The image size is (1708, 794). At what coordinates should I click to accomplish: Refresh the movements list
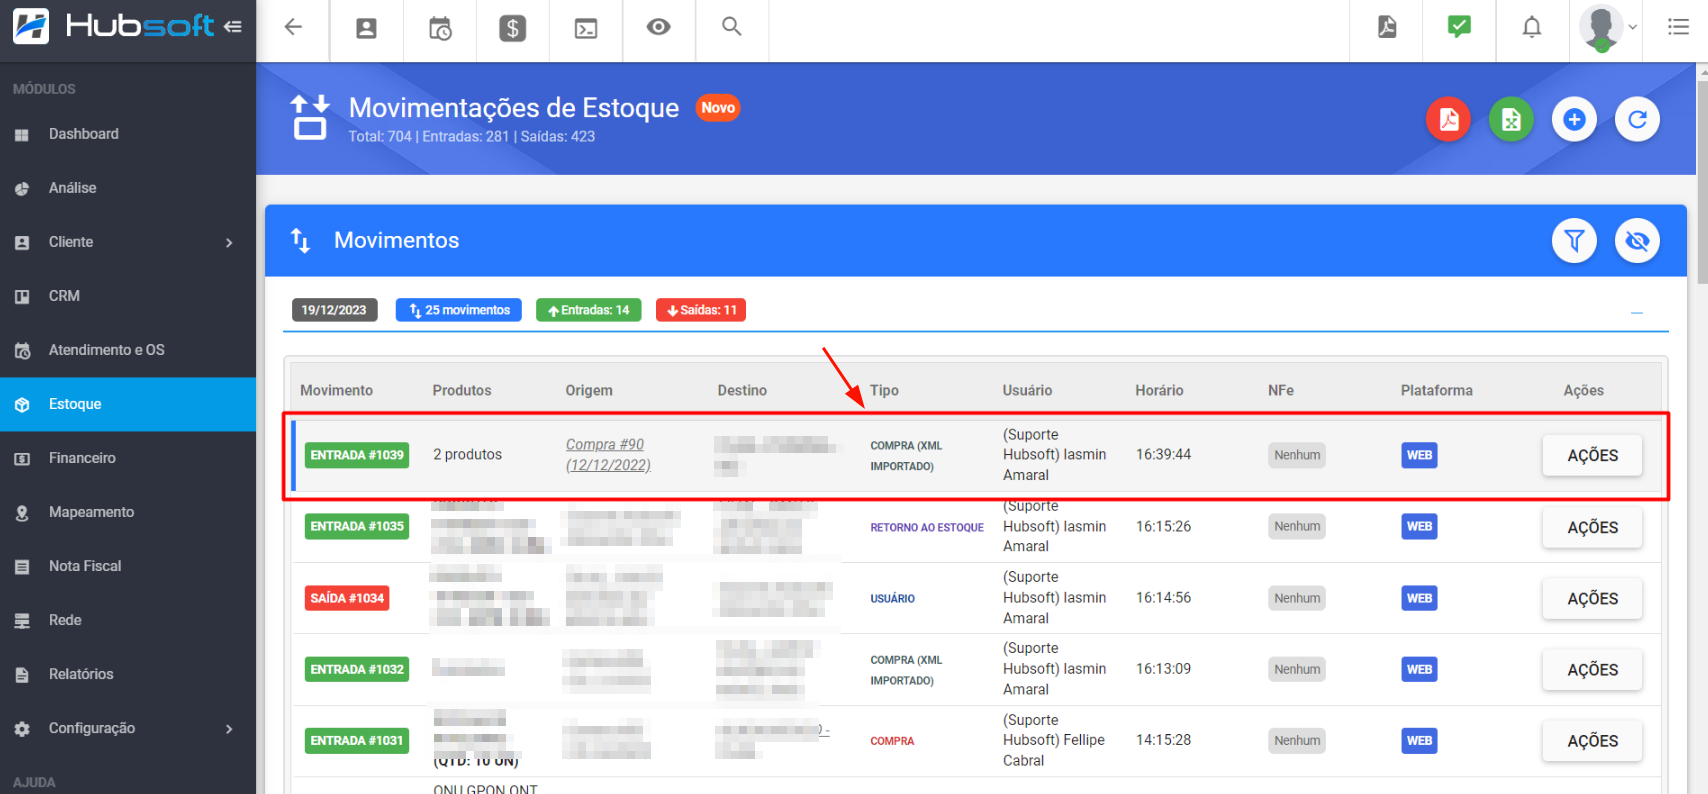coord(1637,120)
